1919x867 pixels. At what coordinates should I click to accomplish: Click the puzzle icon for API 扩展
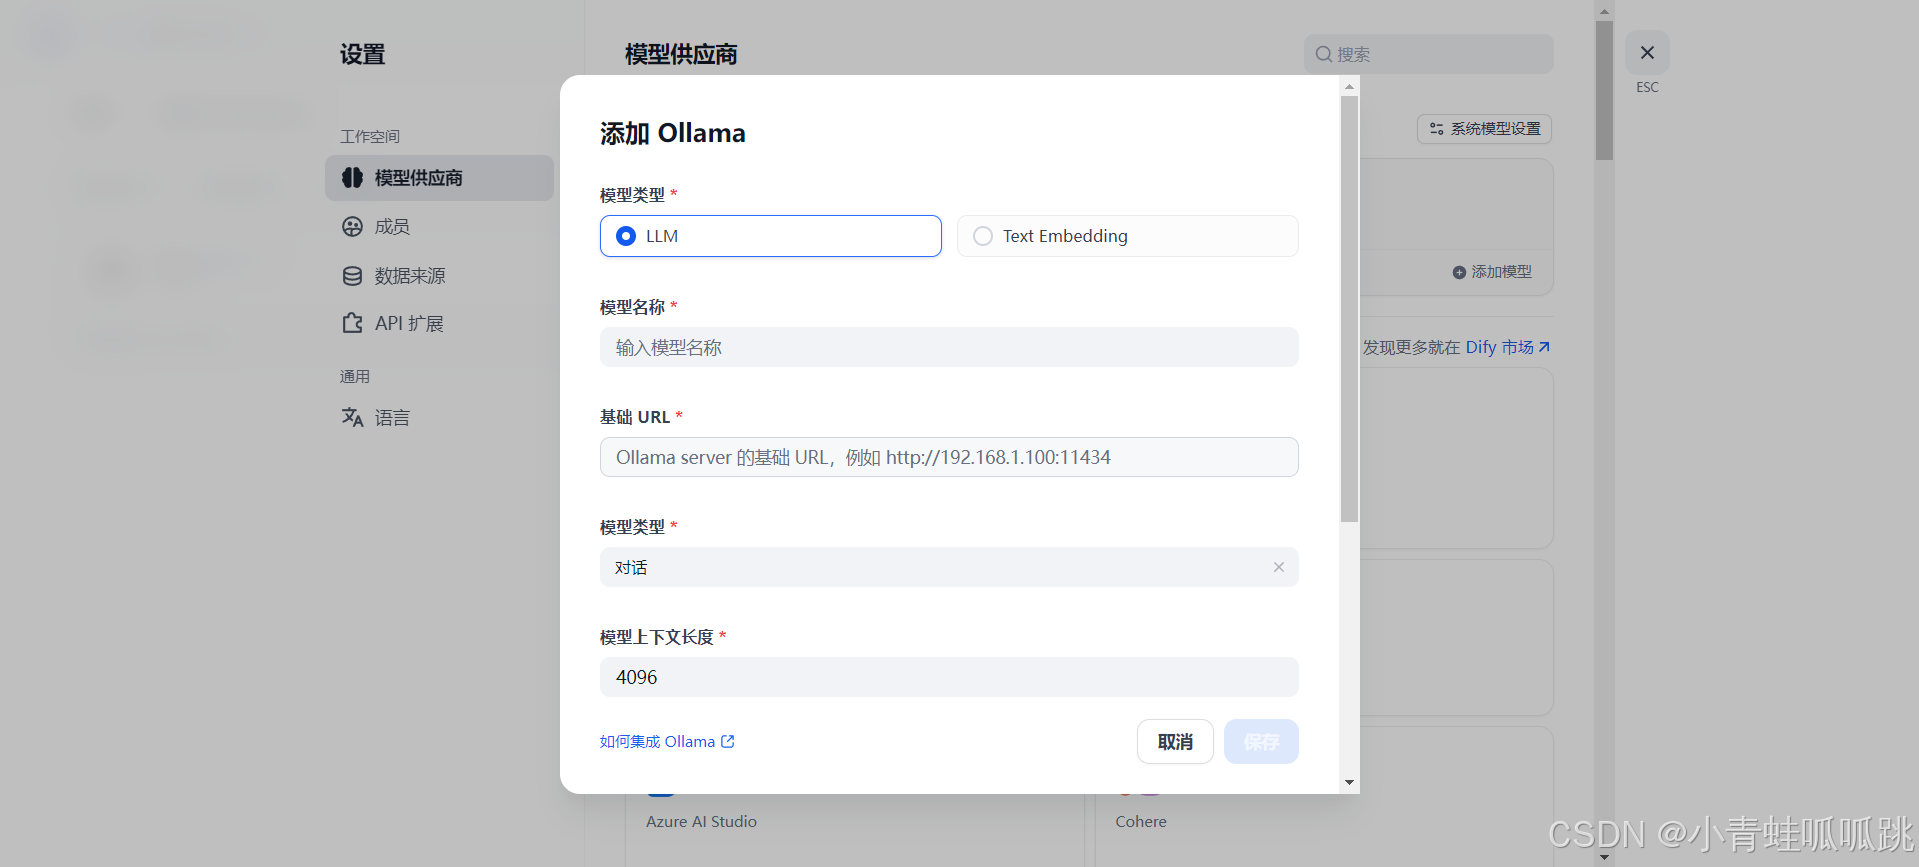(x=352, y=324)
